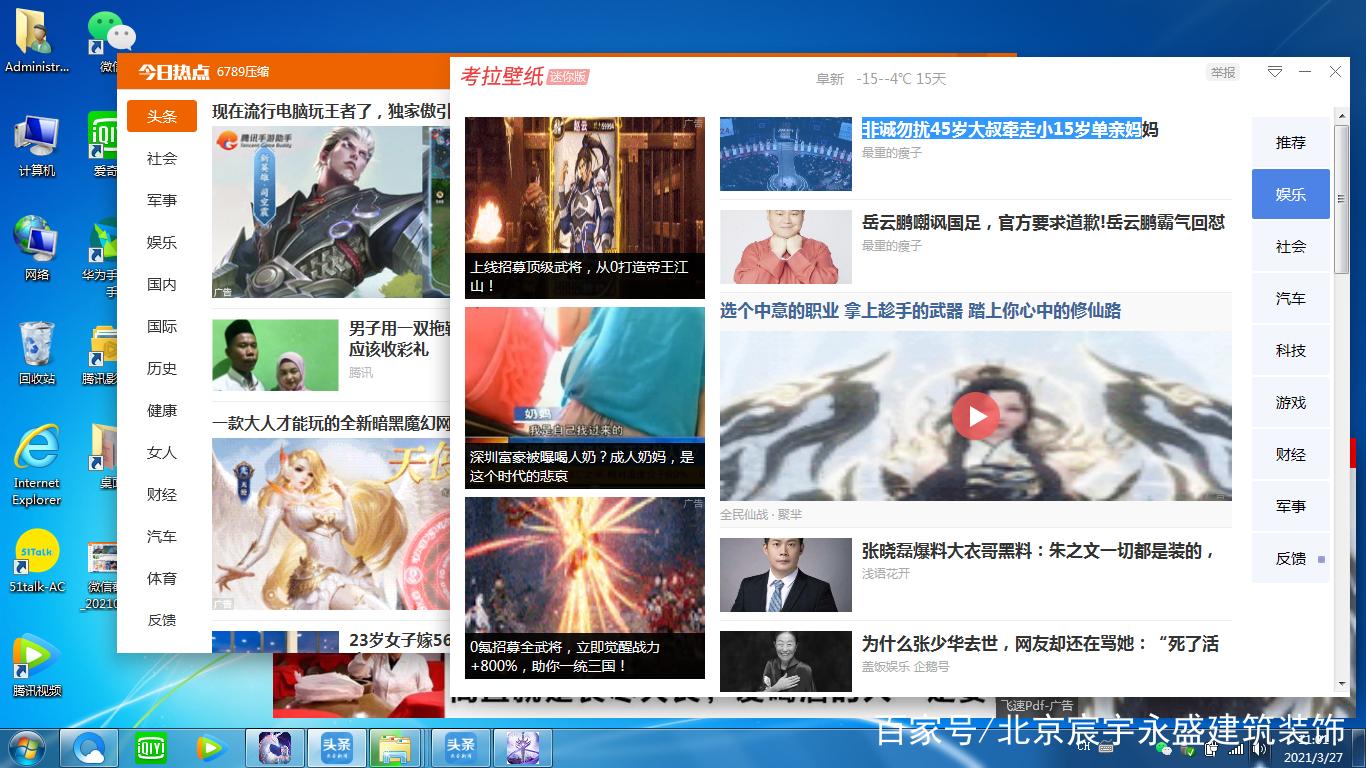The height and width of the screenshot is (768, 1366).
Task: Open headline 岳云鹏嘲讽国足 article
Action: [1043, 222]
